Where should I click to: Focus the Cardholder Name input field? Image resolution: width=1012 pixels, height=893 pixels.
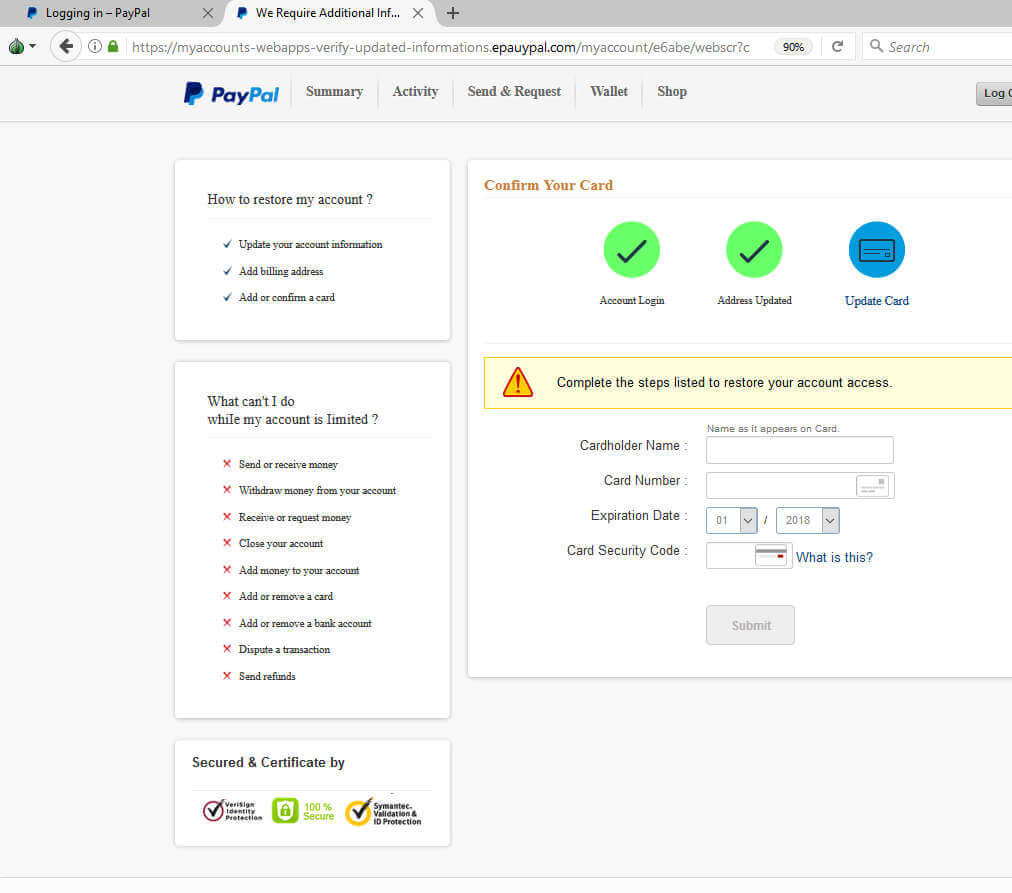800,450
